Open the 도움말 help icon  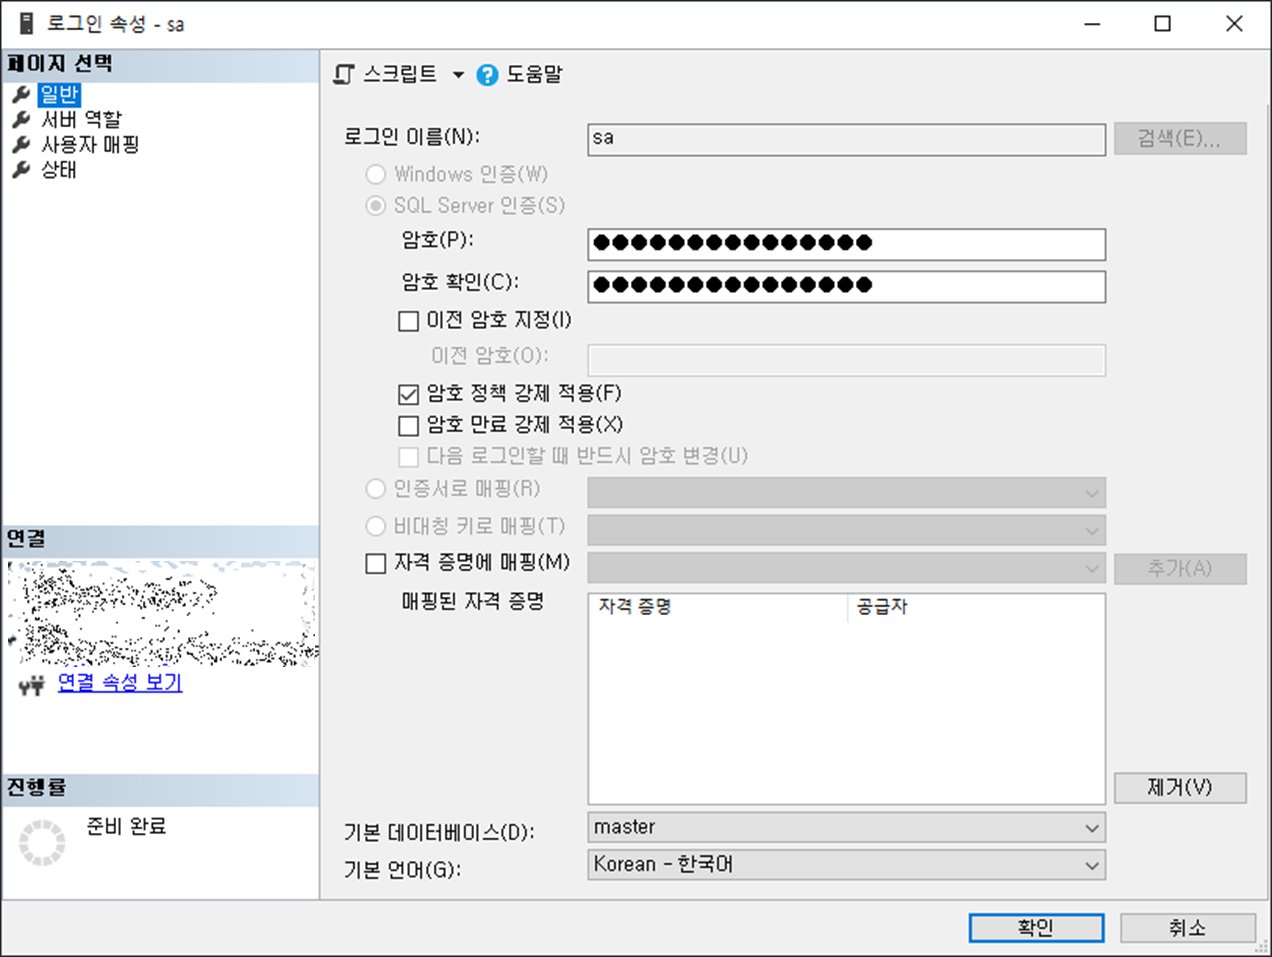click(487, 74)
